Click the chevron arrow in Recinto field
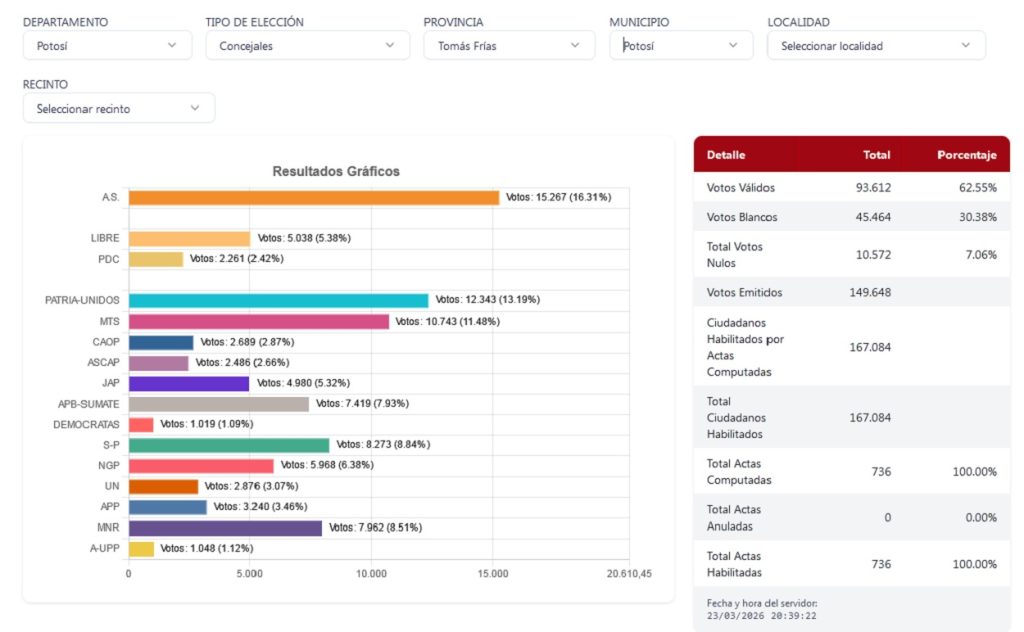 pyautogui.click(x=195, y=108)
